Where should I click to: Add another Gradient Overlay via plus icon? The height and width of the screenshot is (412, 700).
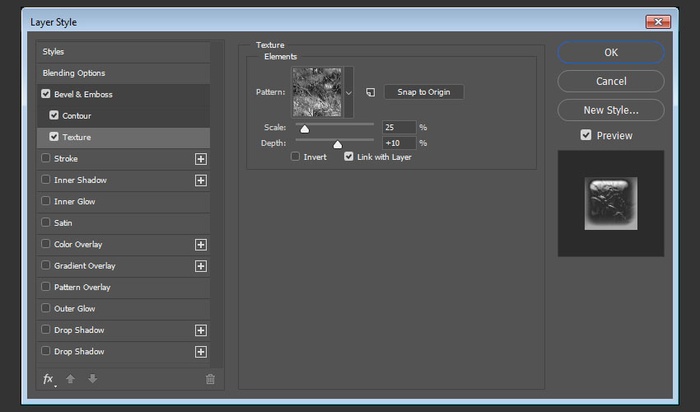coord(200,266)
